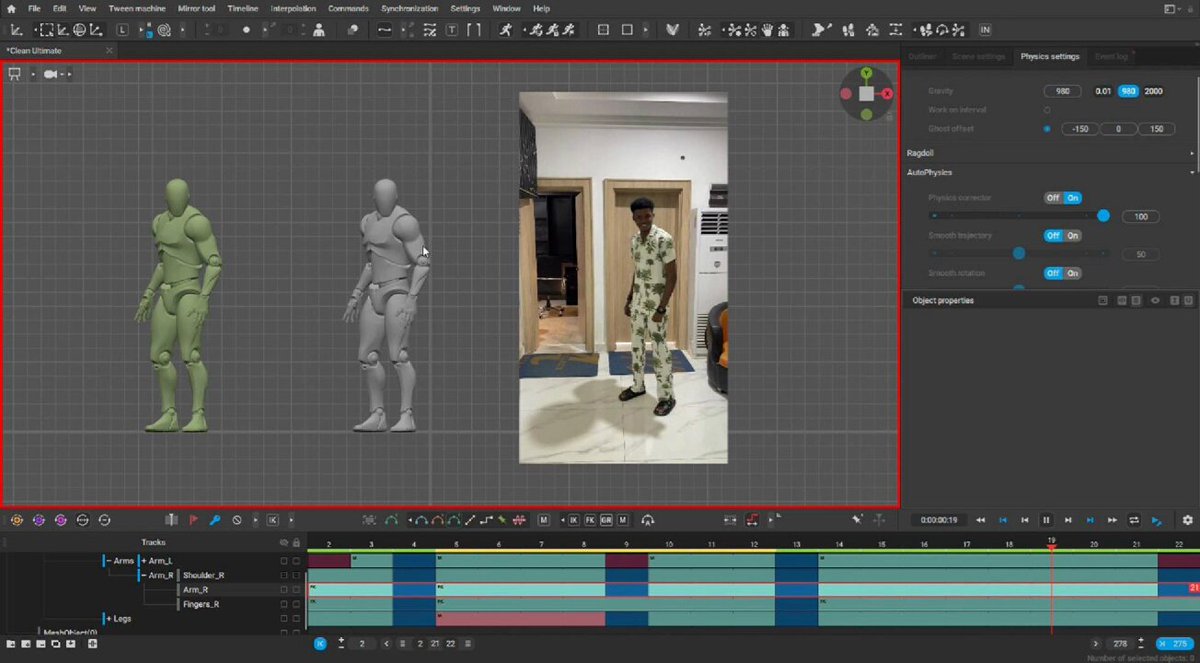Pause the animation playback
The width and height of the screenshot is (1200, 663).
coord(1046,520)
